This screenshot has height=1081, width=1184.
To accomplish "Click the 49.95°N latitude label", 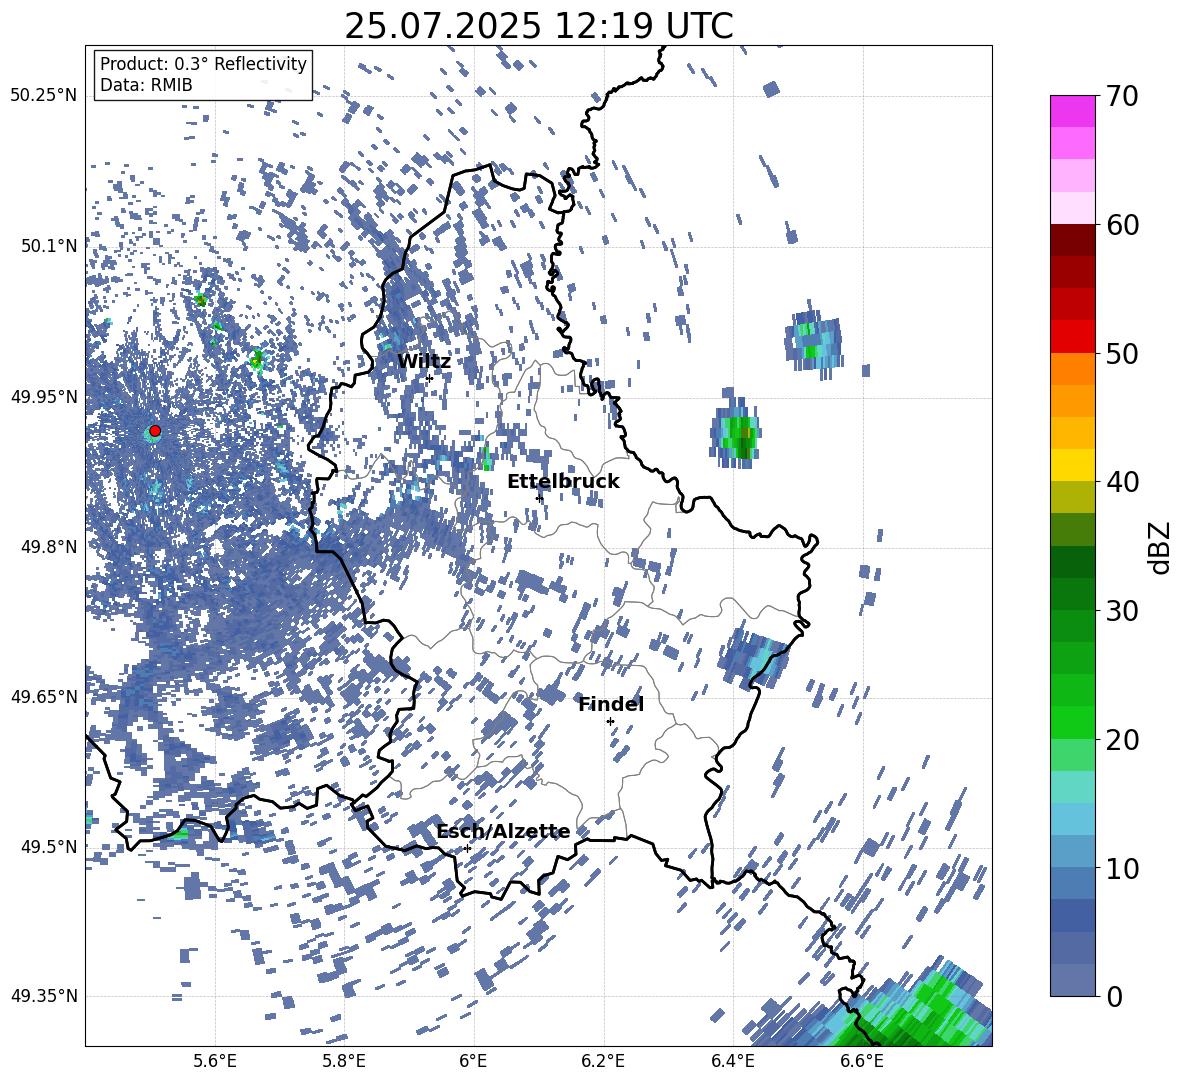I will point(44,396).
